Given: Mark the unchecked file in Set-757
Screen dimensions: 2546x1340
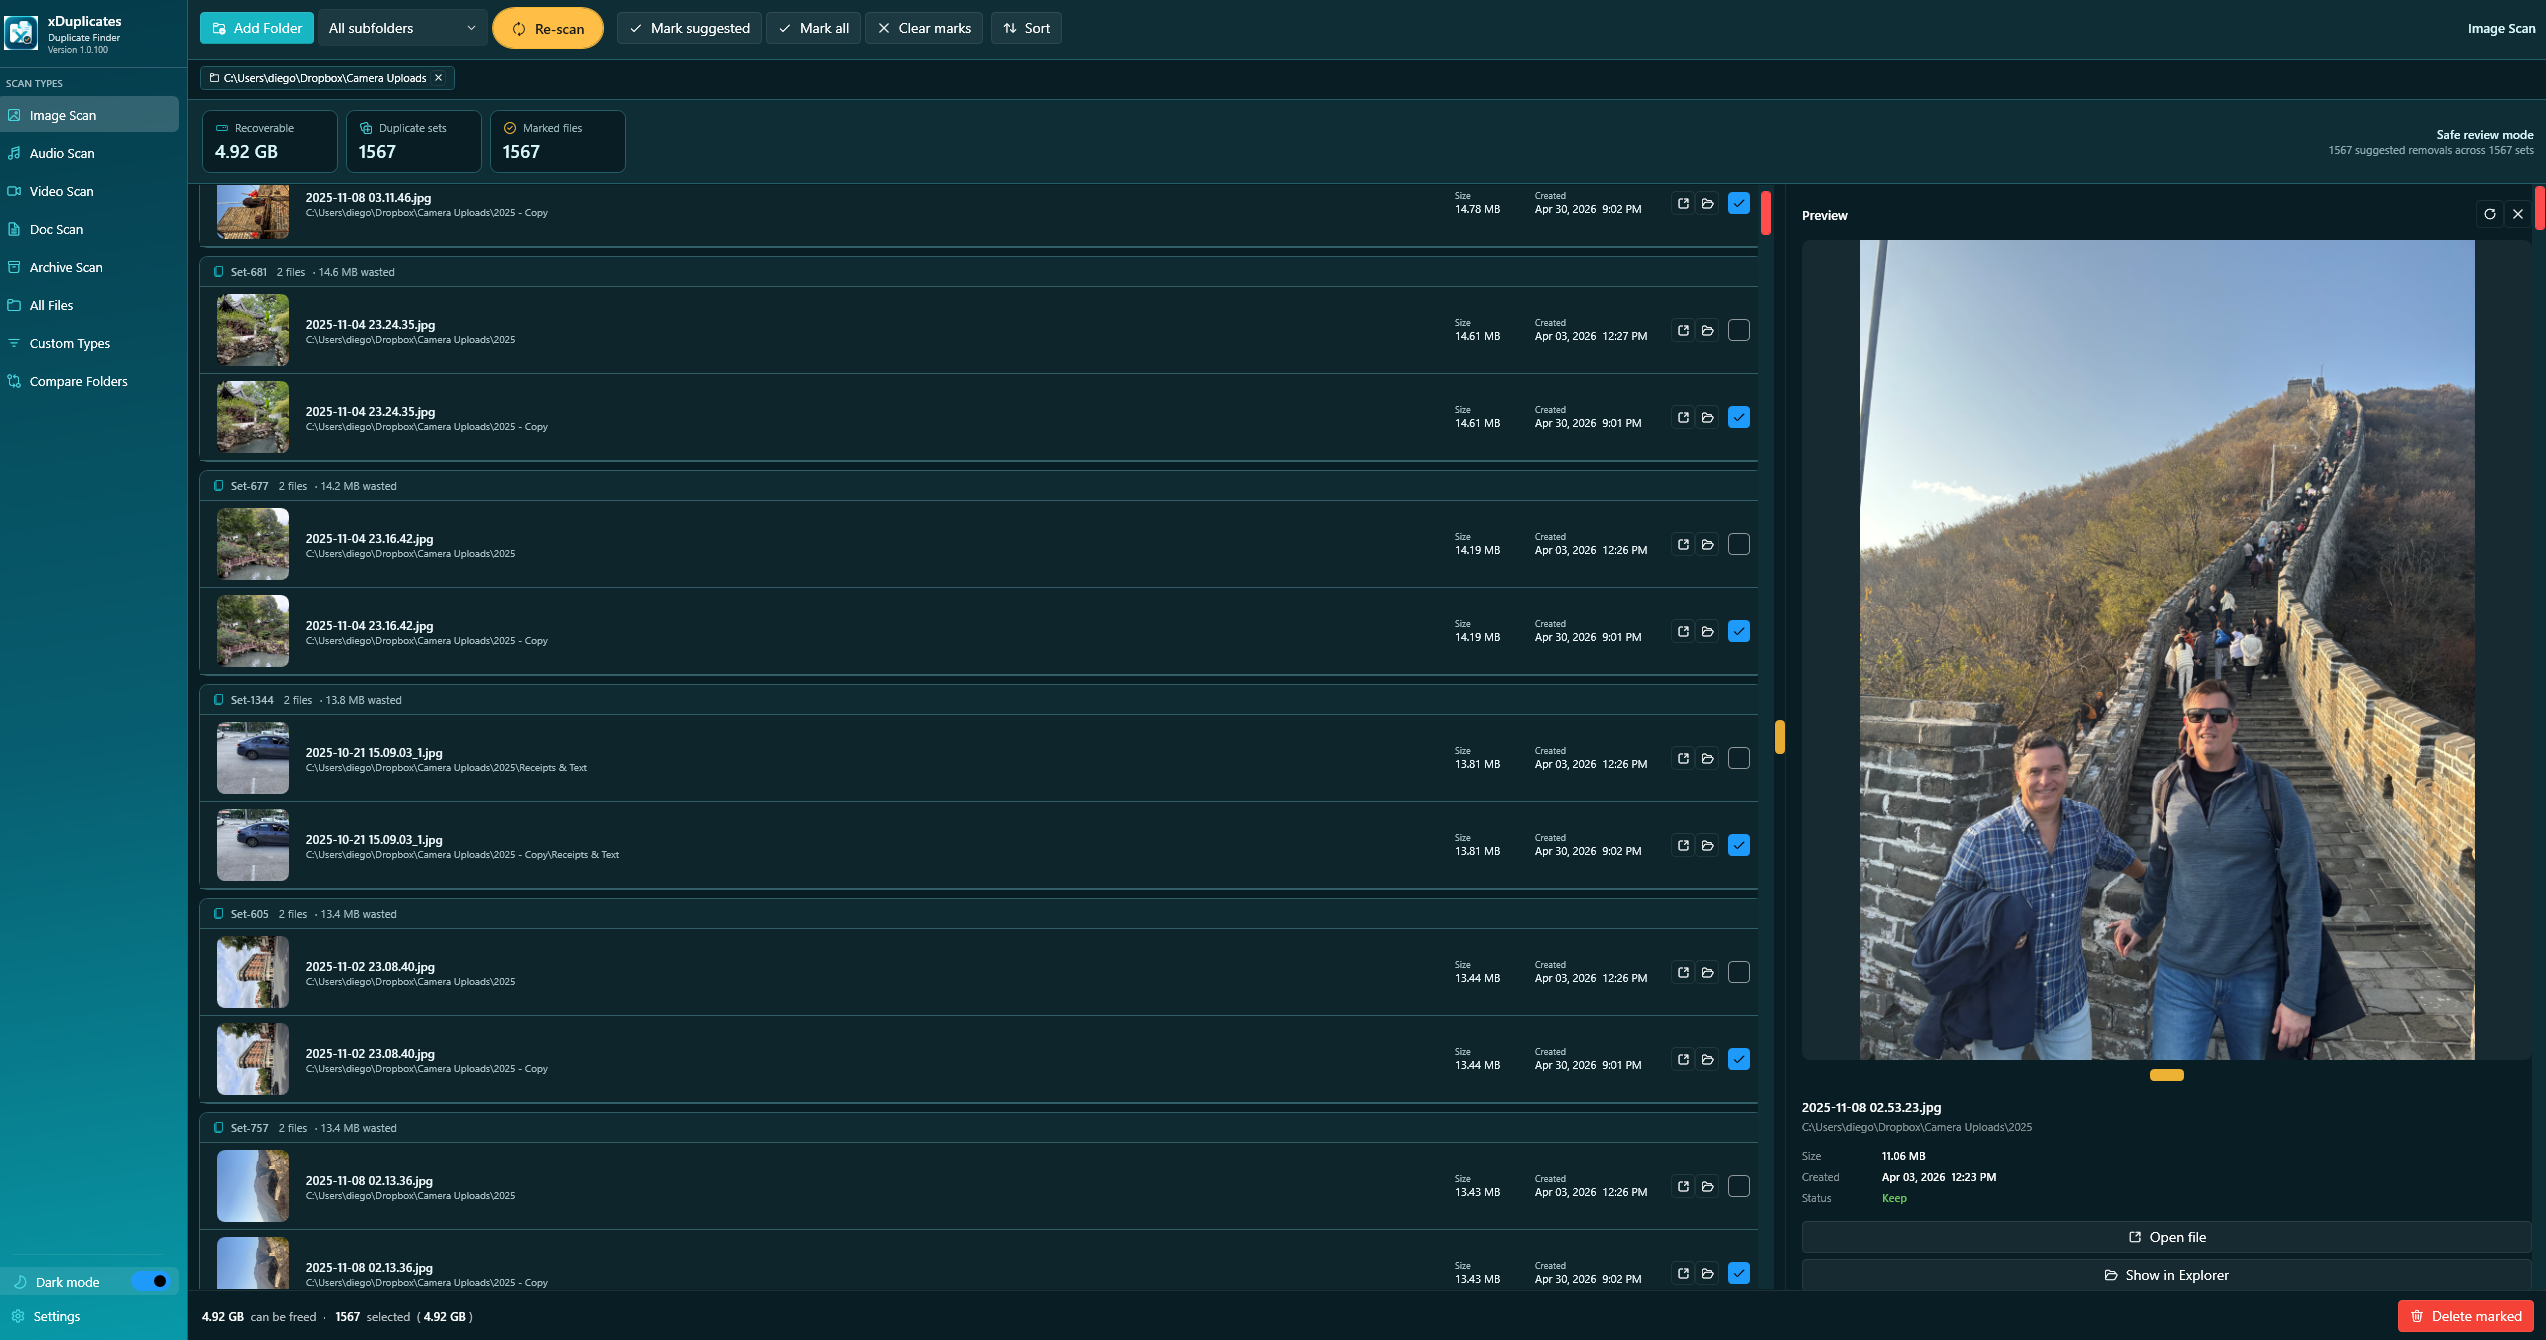Looking at the screenshot, I should click(1739, 1186).
